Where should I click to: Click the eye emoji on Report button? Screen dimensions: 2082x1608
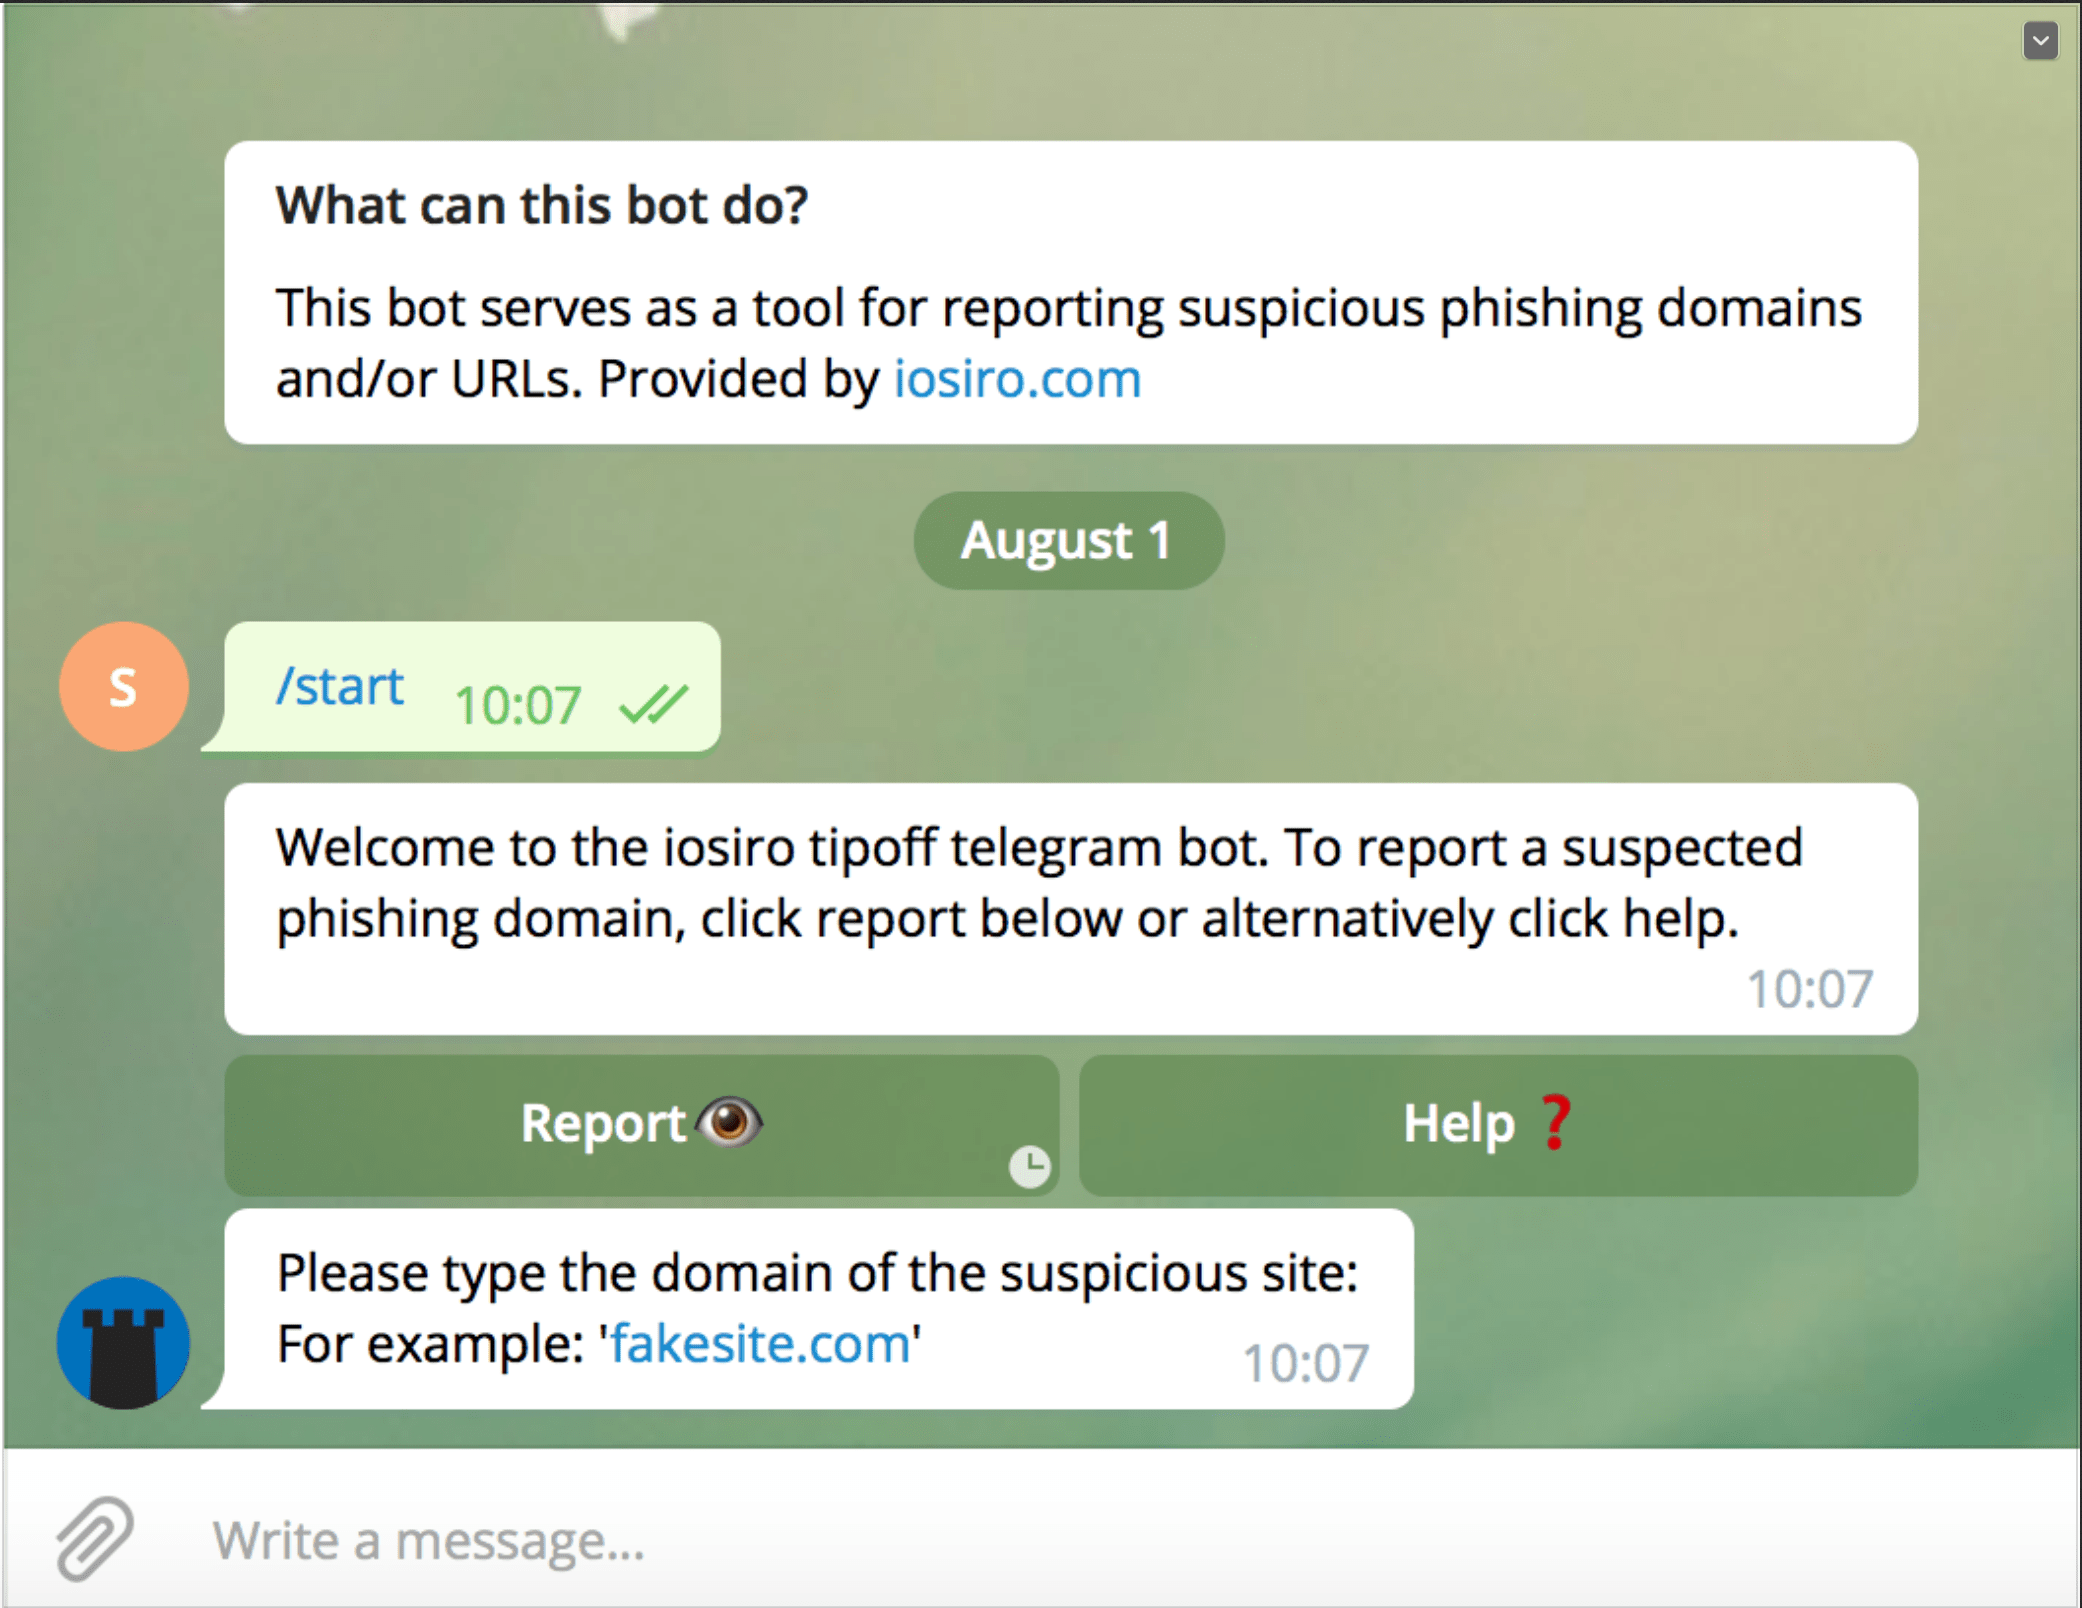730,1121
